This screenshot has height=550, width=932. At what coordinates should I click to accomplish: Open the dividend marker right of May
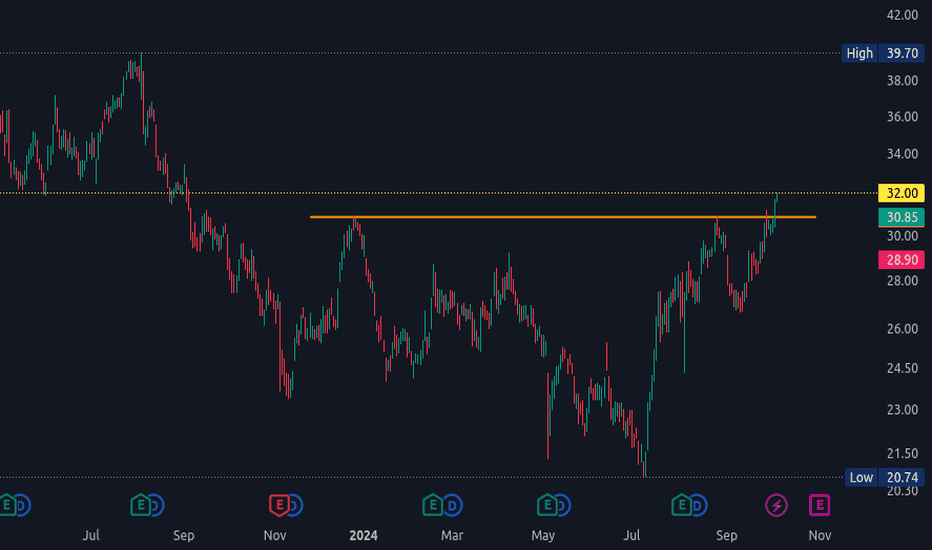tap(563, 505)
